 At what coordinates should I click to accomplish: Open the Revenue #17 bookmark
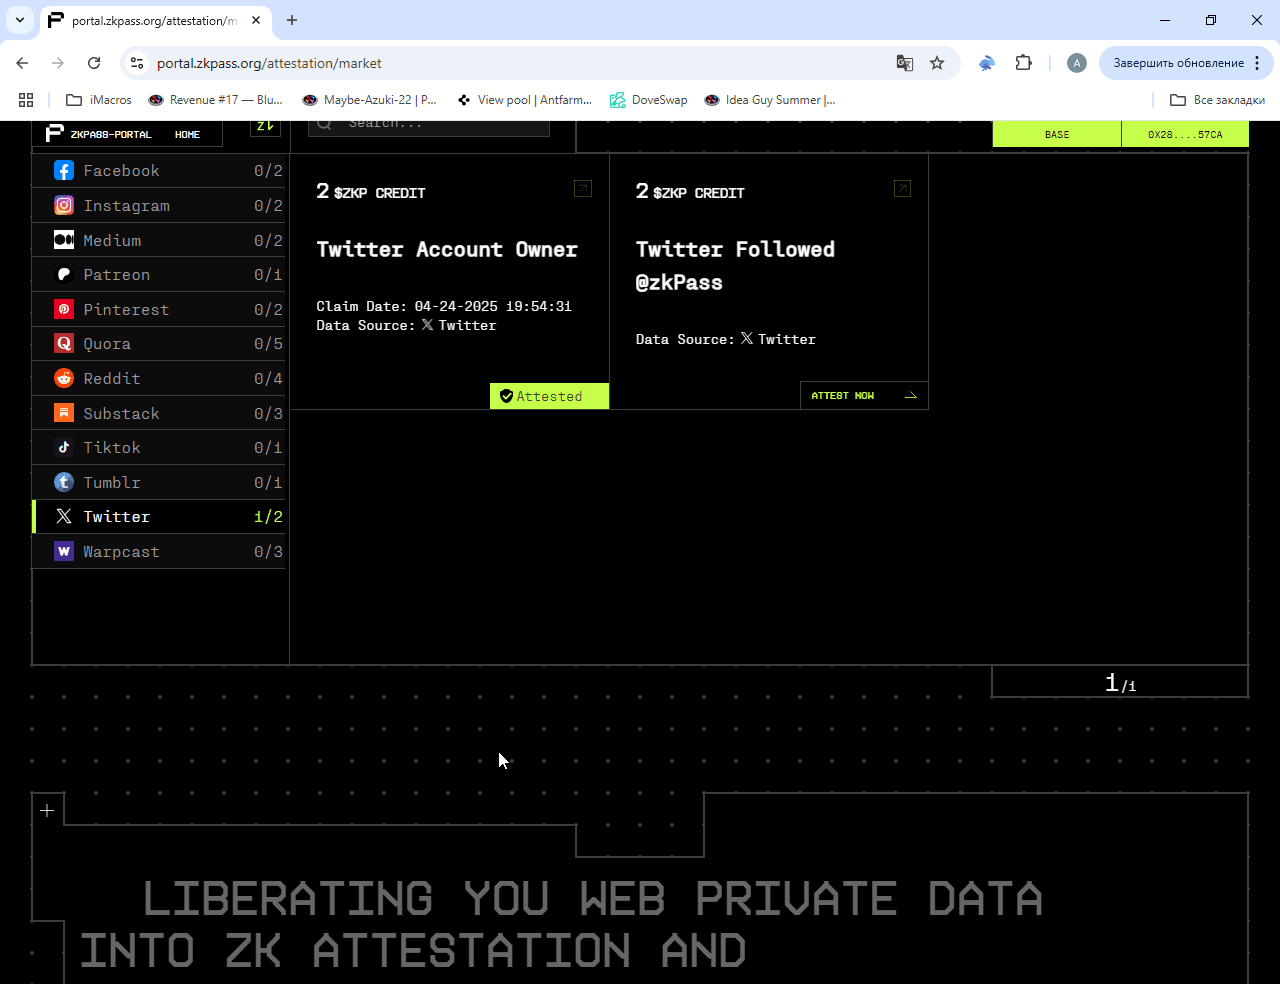(215, 100)
